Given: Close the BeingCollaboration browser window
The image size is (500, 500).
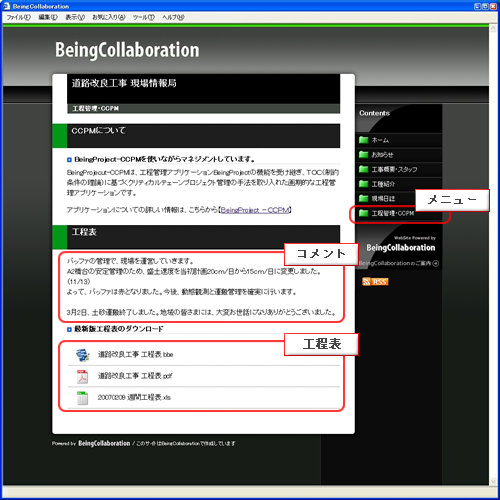Looking at the screenshot, I should (493, 6).
